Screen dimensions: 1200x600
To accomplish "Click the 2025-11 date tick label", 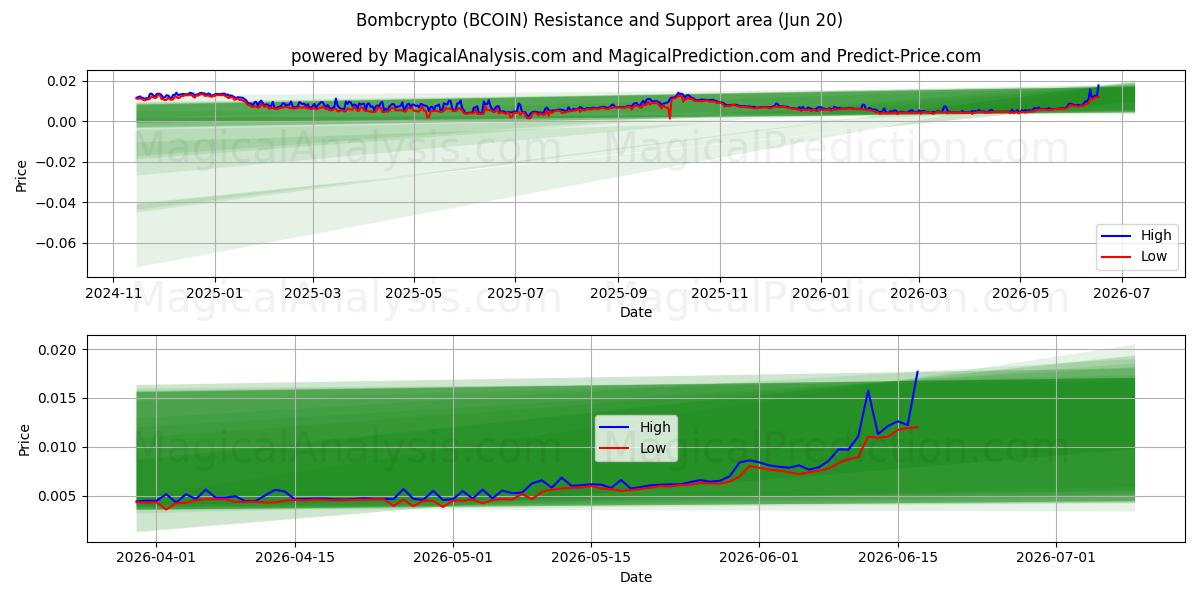I will (x=720, y=293).
